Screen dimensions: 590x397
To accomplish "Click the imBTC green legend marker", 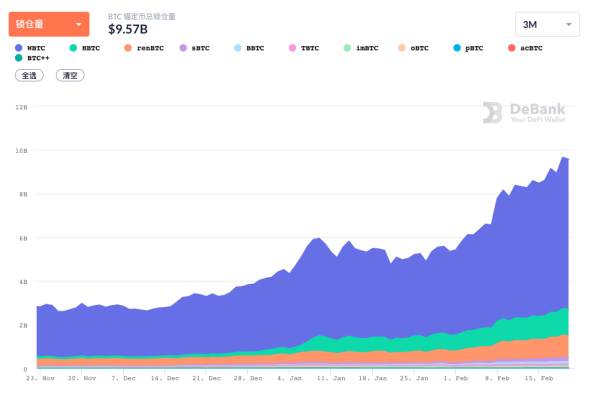I will [347, 48].
